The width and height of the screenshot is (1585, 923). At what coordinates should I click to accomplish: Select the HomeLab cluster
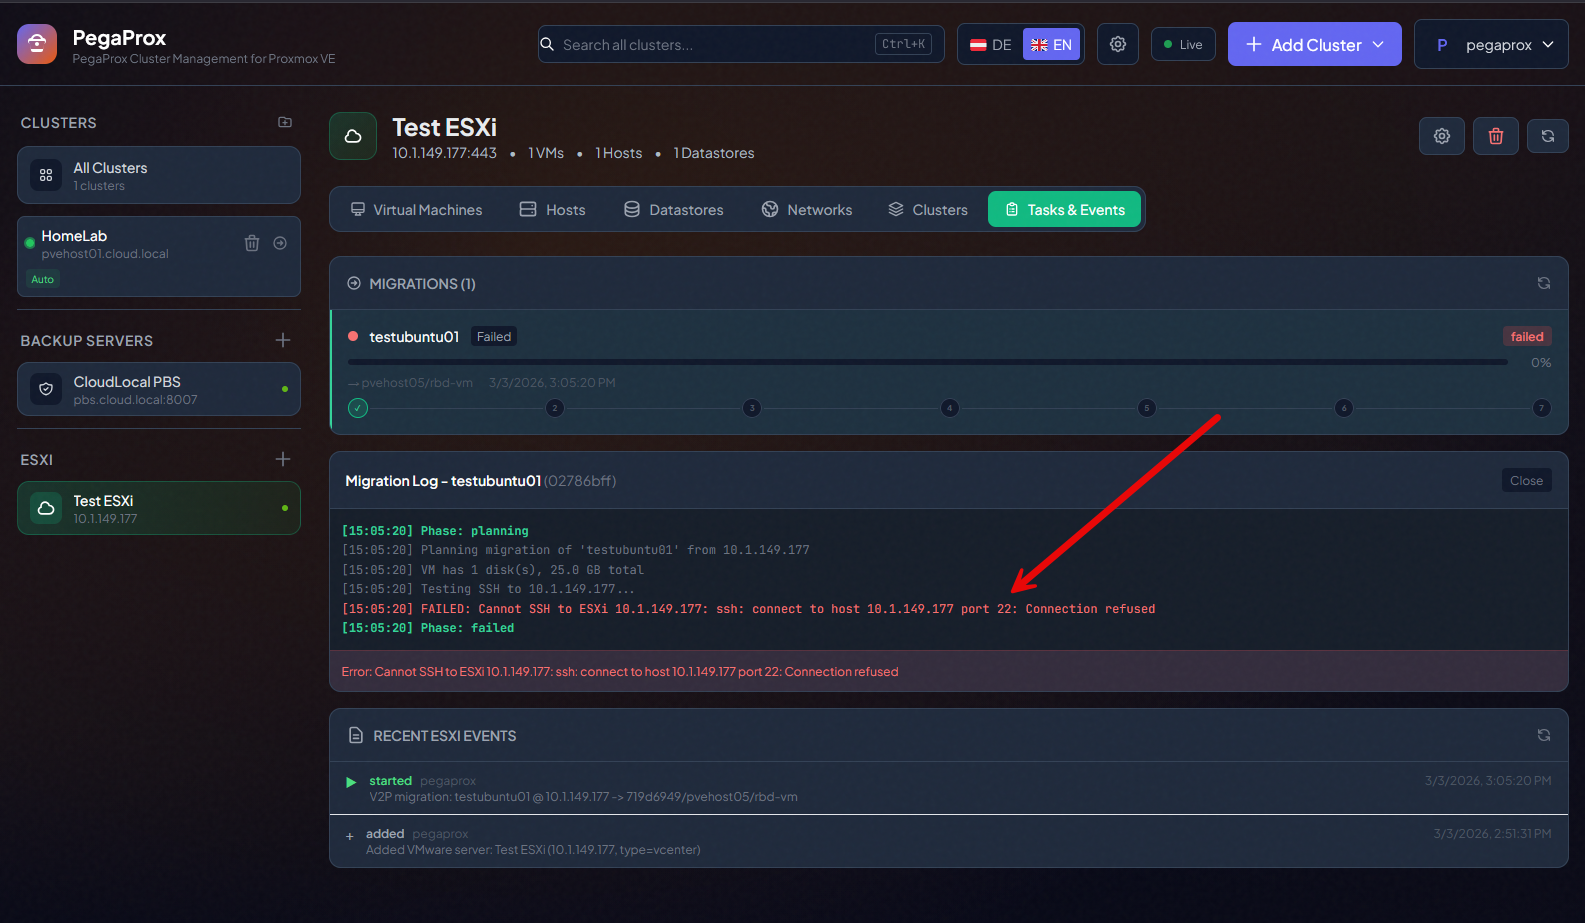[x=159, y=256]
